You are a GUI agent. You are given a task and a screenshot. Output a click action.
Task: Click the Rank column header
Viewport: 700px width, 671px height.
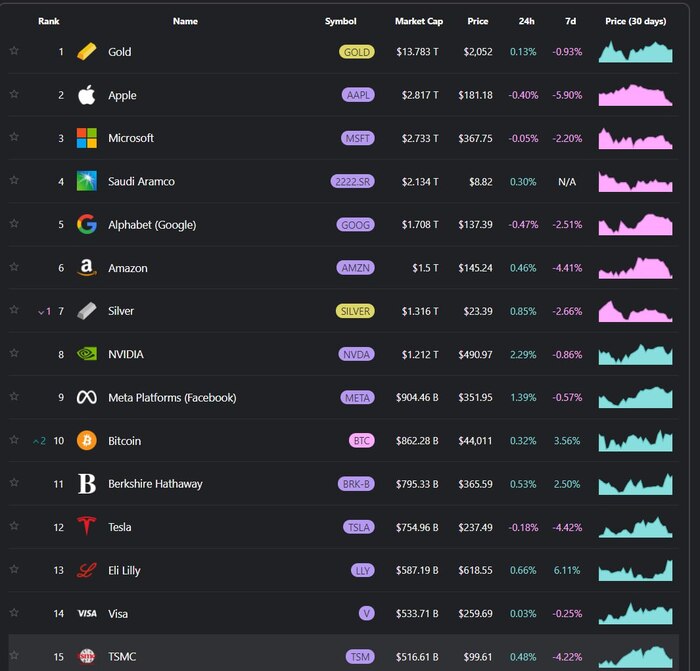[x=49, y=21]
